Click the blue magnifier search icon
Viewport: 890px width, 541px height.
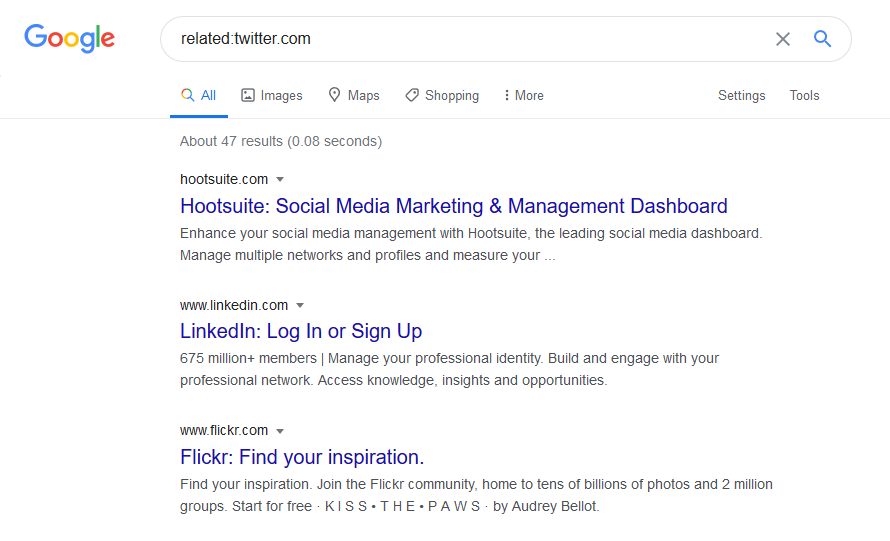822,39
